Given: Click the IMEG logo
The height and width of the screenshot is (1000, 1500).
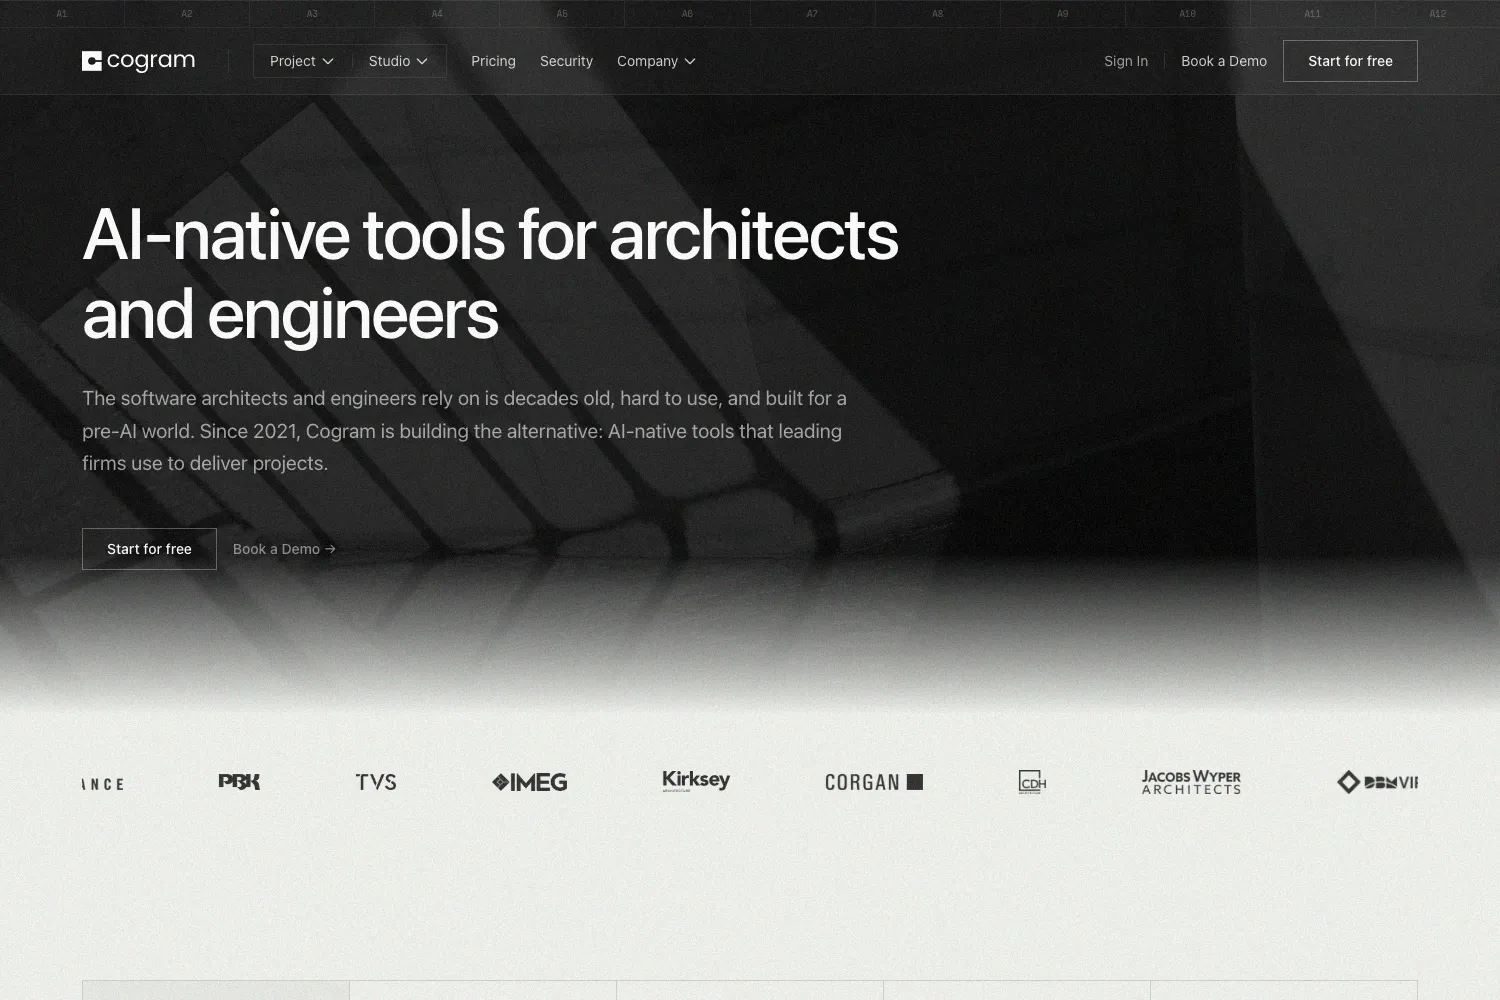Looking at the screenshot, I should 530,782.
